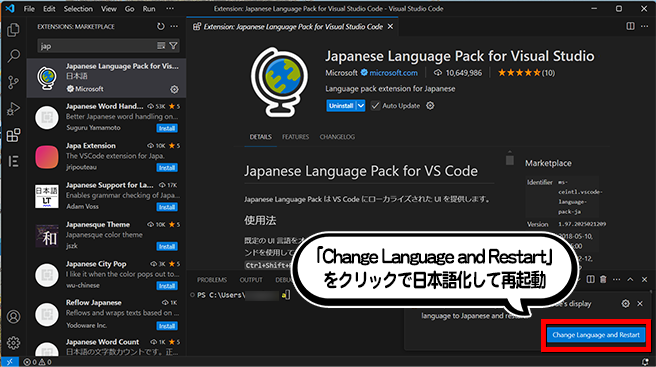Switch to the OUTPUT panel tab
This screenshot has width=656, height=367.
[251, 280]
